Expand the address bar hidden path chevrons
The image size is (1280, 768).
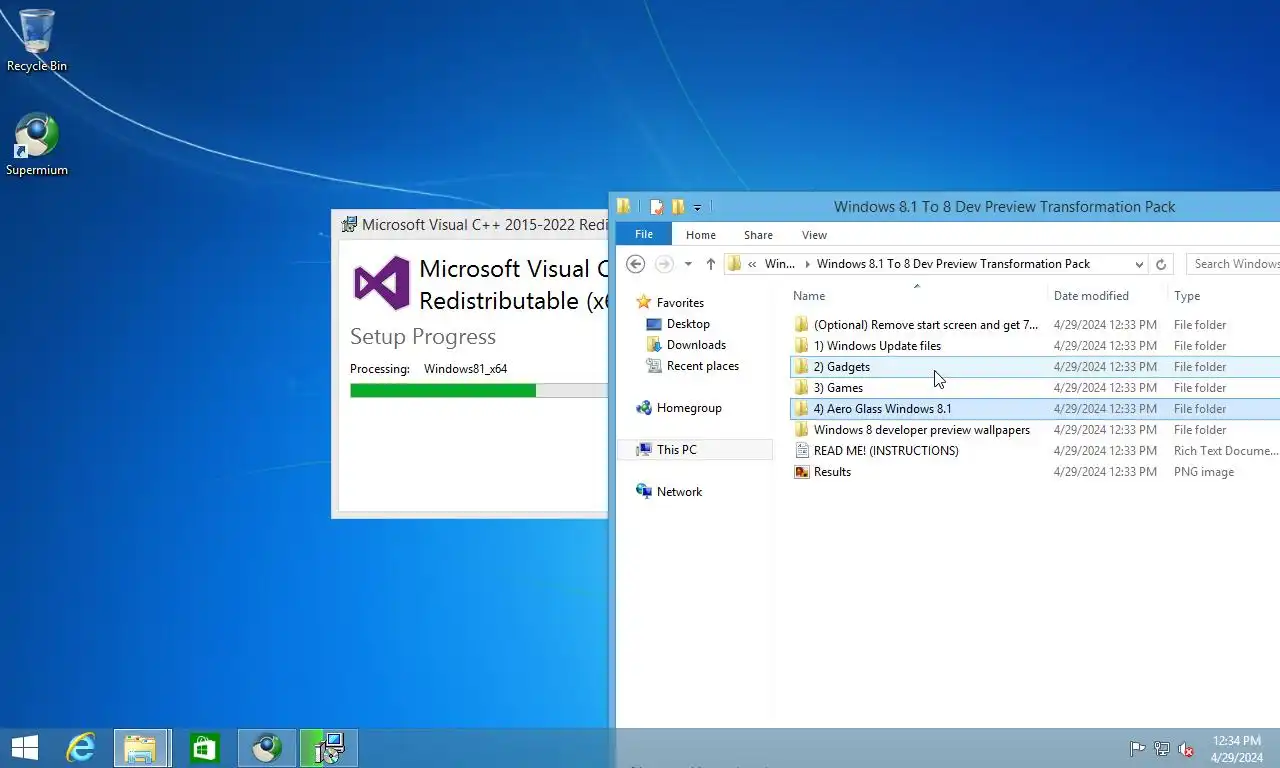pyautogui.click(x=752, y=264)
